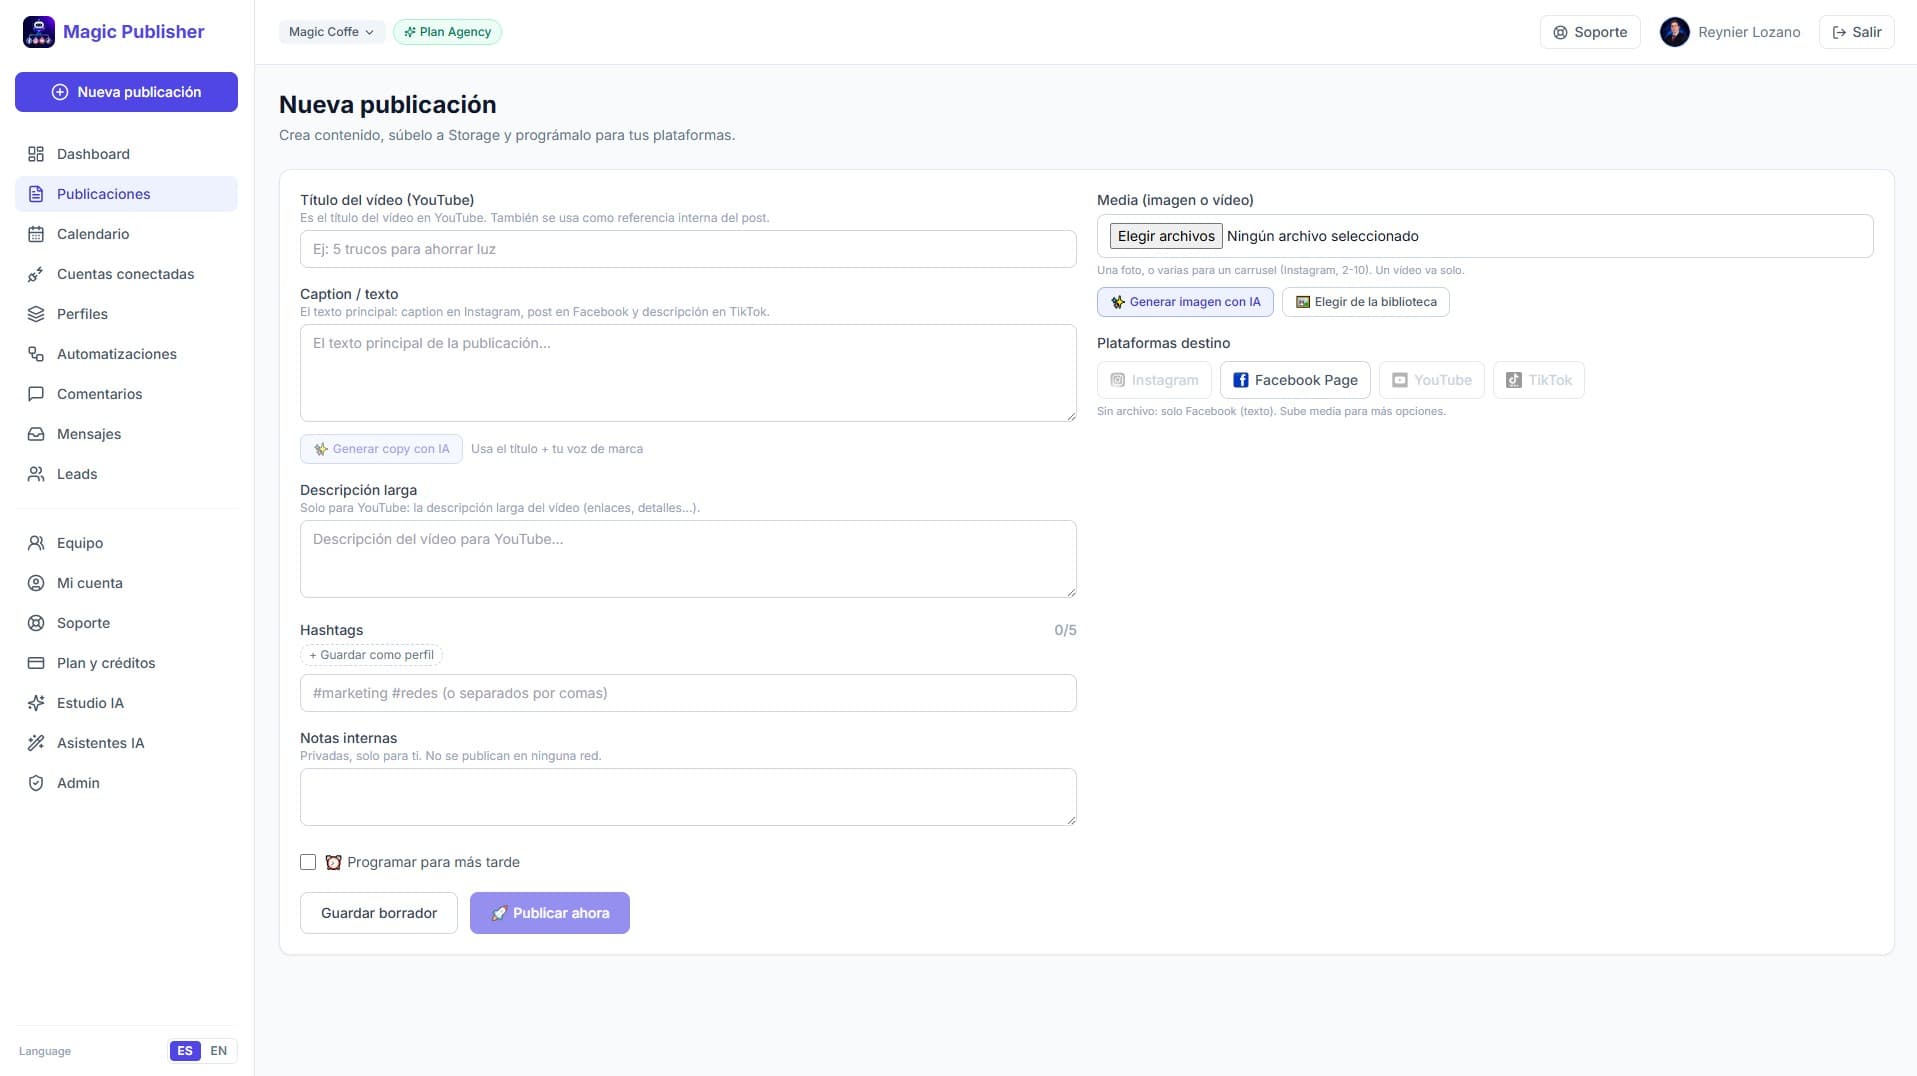Click the Mi cuenta user icon
This screenshot has width=1917, height=1076.
coord(36,583)
